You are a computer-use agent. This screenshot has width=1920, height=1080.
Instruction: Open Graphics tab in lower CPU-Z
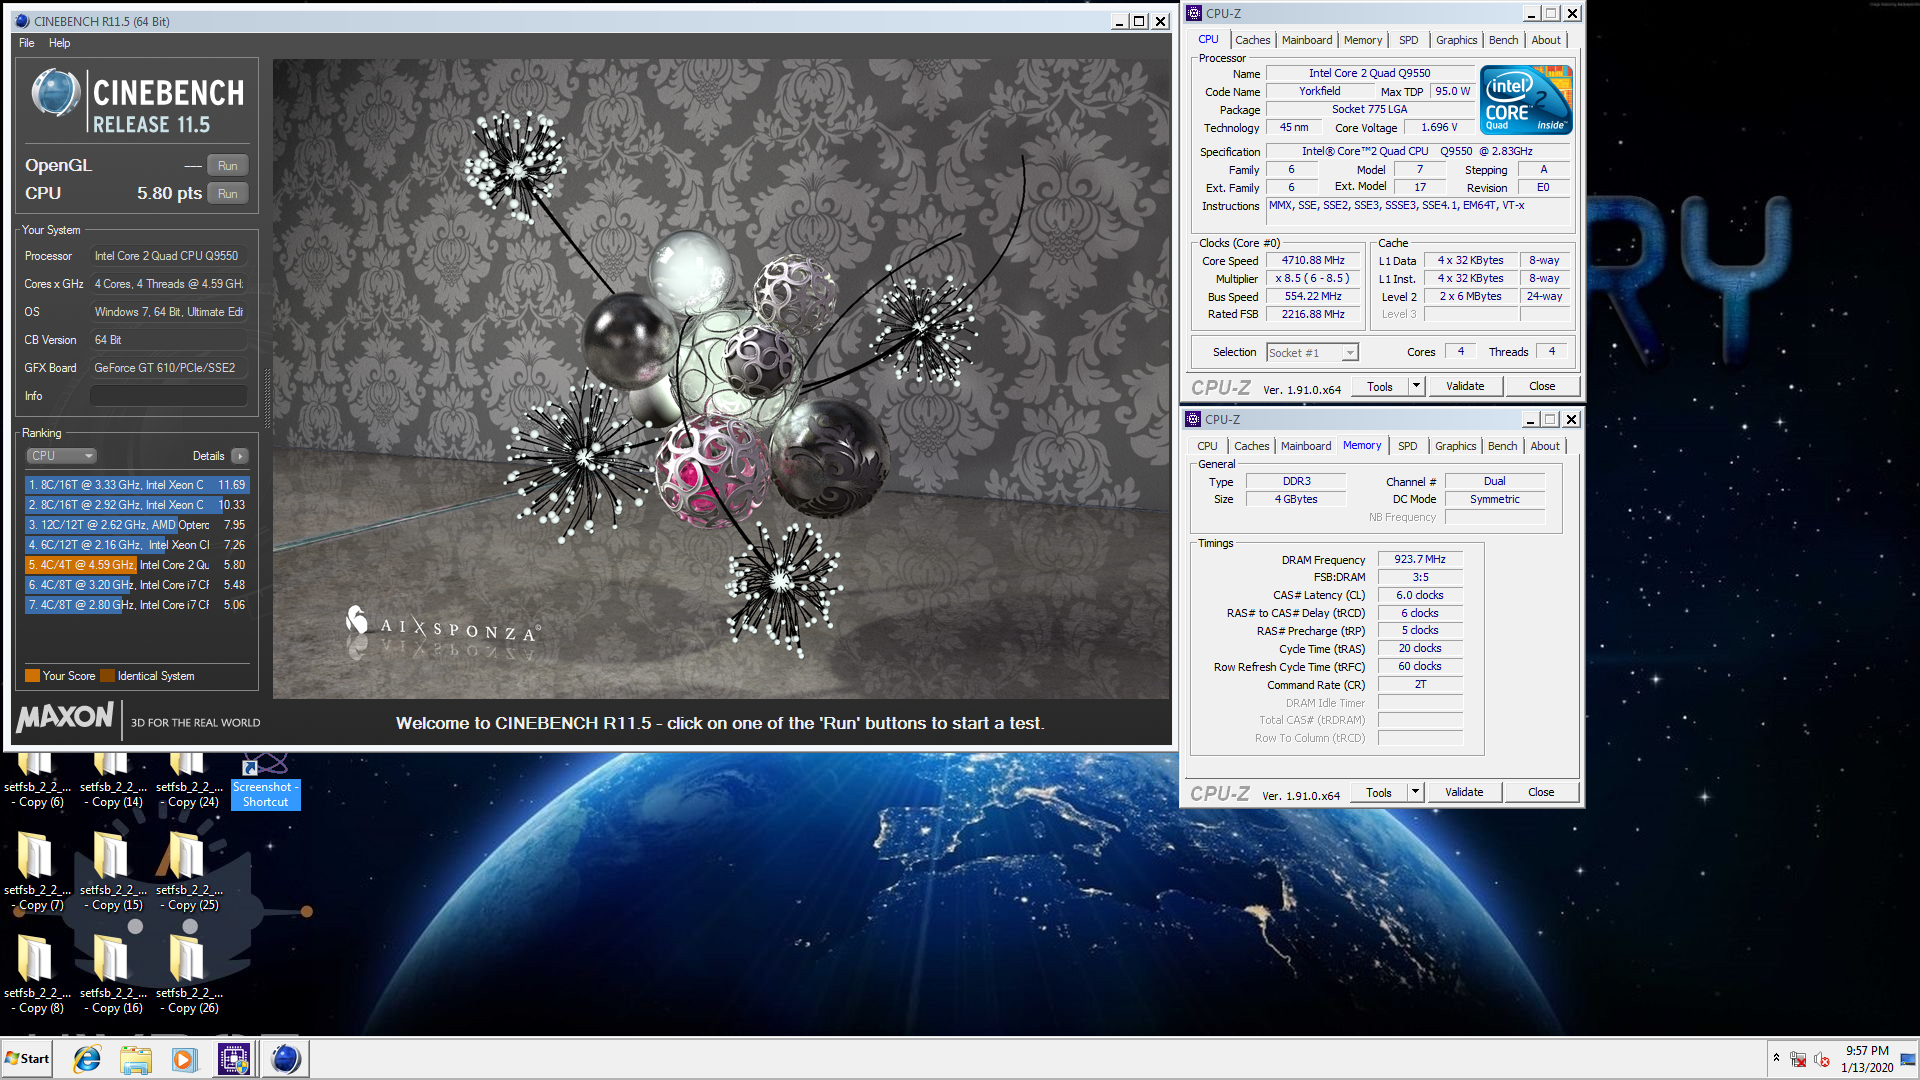pos(1455,446)
